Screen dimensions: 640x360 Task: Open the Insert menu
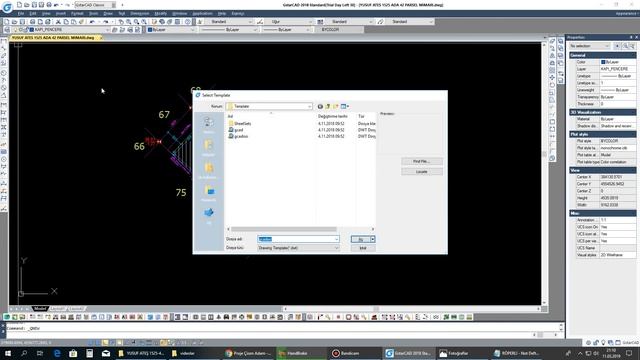pos(61,13)
